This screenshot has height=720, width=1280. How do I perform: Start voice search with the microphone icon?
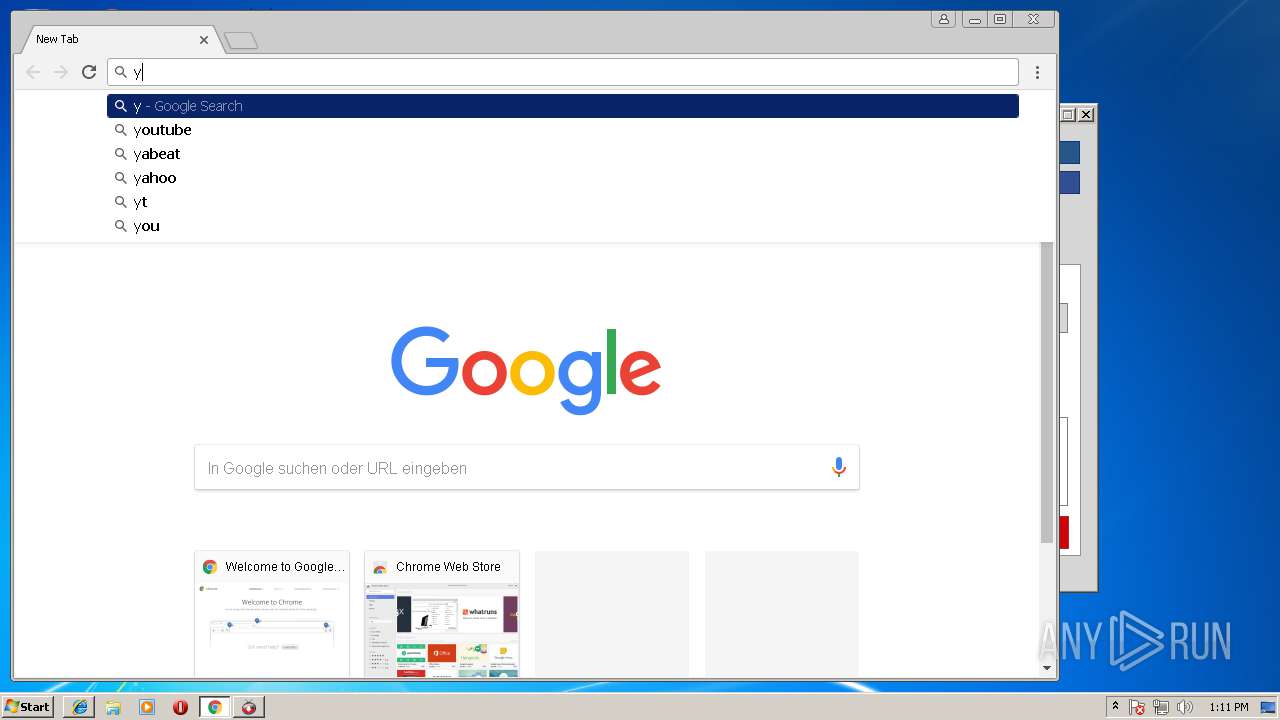click(838, 467)
